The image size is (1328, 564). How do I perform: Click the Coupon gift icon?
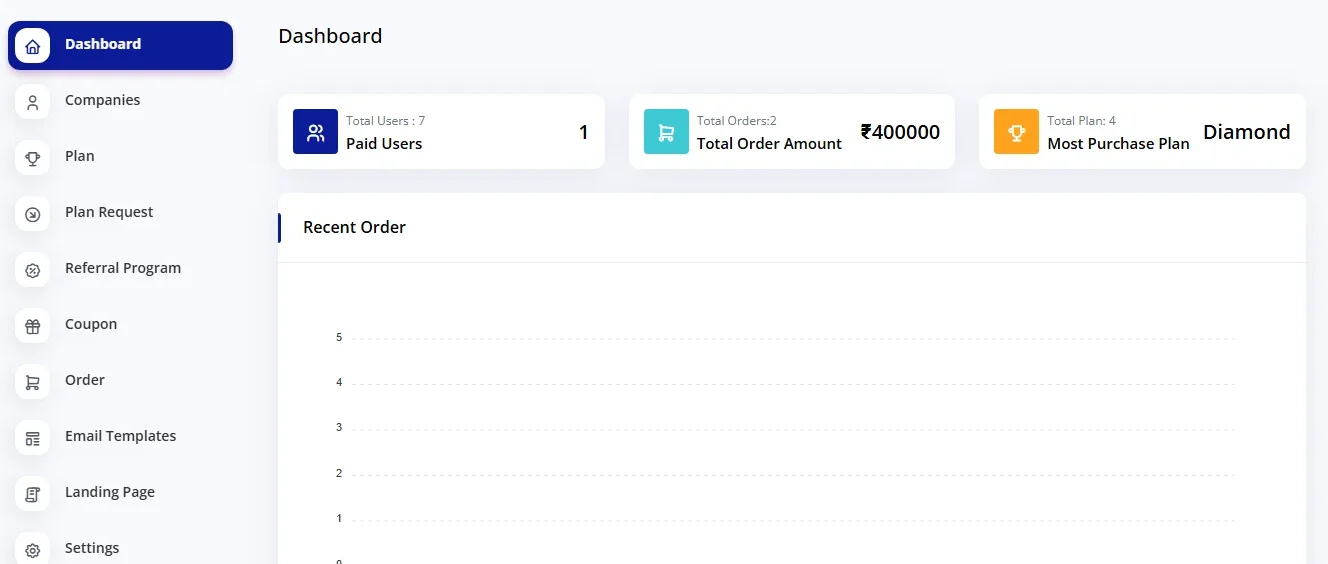coord(33,326)
